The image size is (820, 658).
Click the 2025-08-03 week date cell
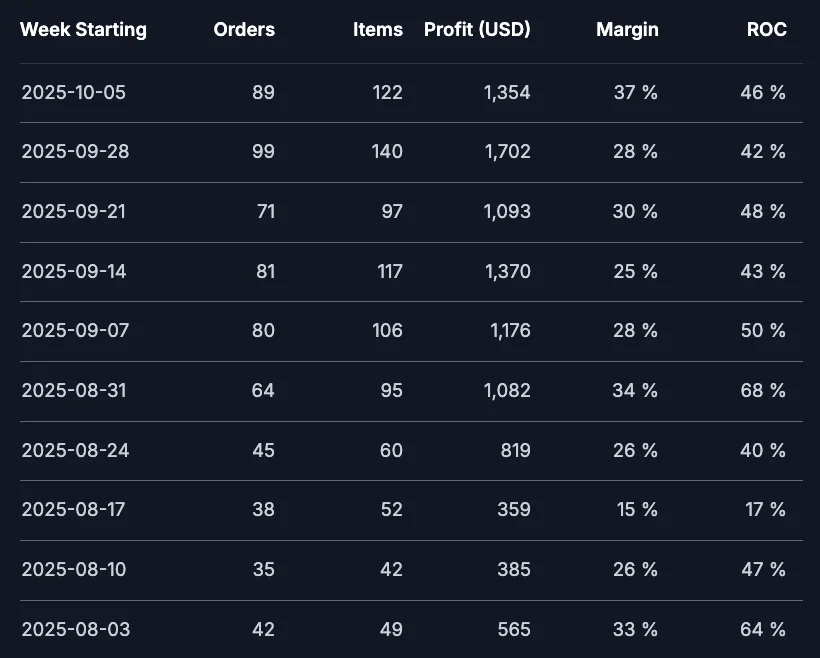coord(74,630)
